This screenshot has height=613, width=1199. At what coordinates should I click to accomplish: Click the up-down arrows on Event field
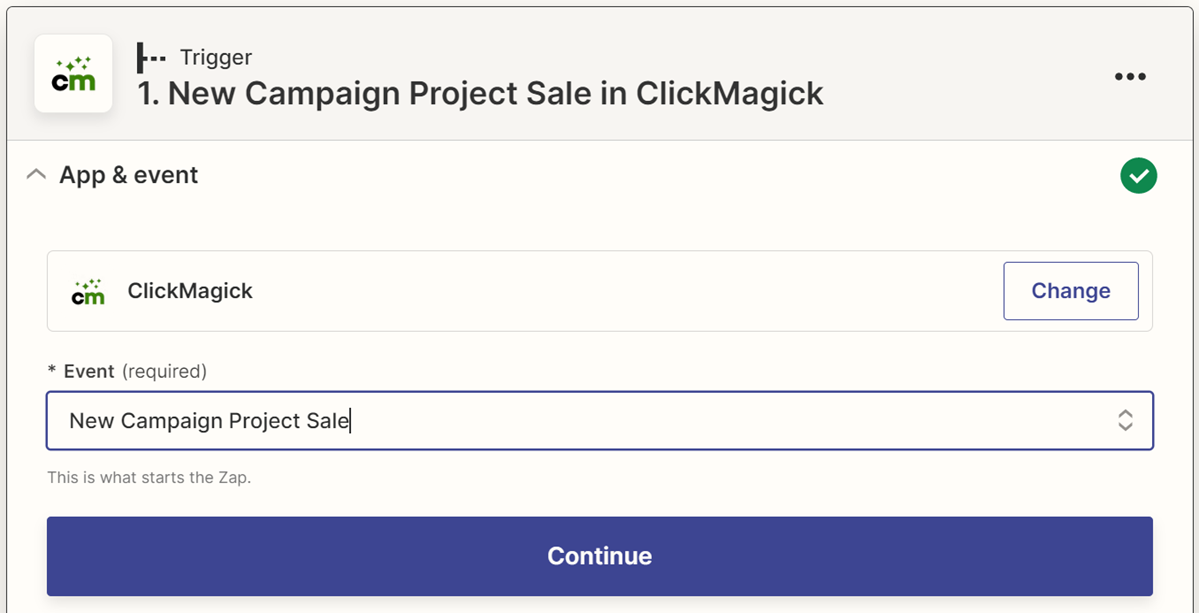pyautogui.click(x=1125, y=420)
